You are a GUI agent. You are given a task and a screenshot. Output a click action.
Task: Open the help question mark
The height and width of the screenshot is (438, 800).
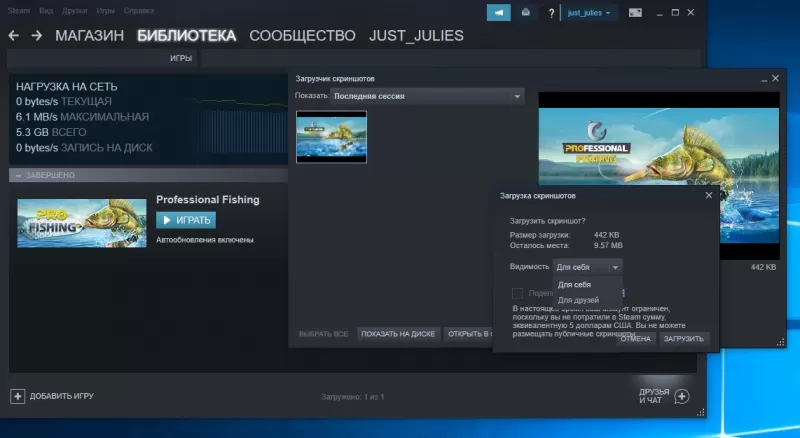pos(551,13)
